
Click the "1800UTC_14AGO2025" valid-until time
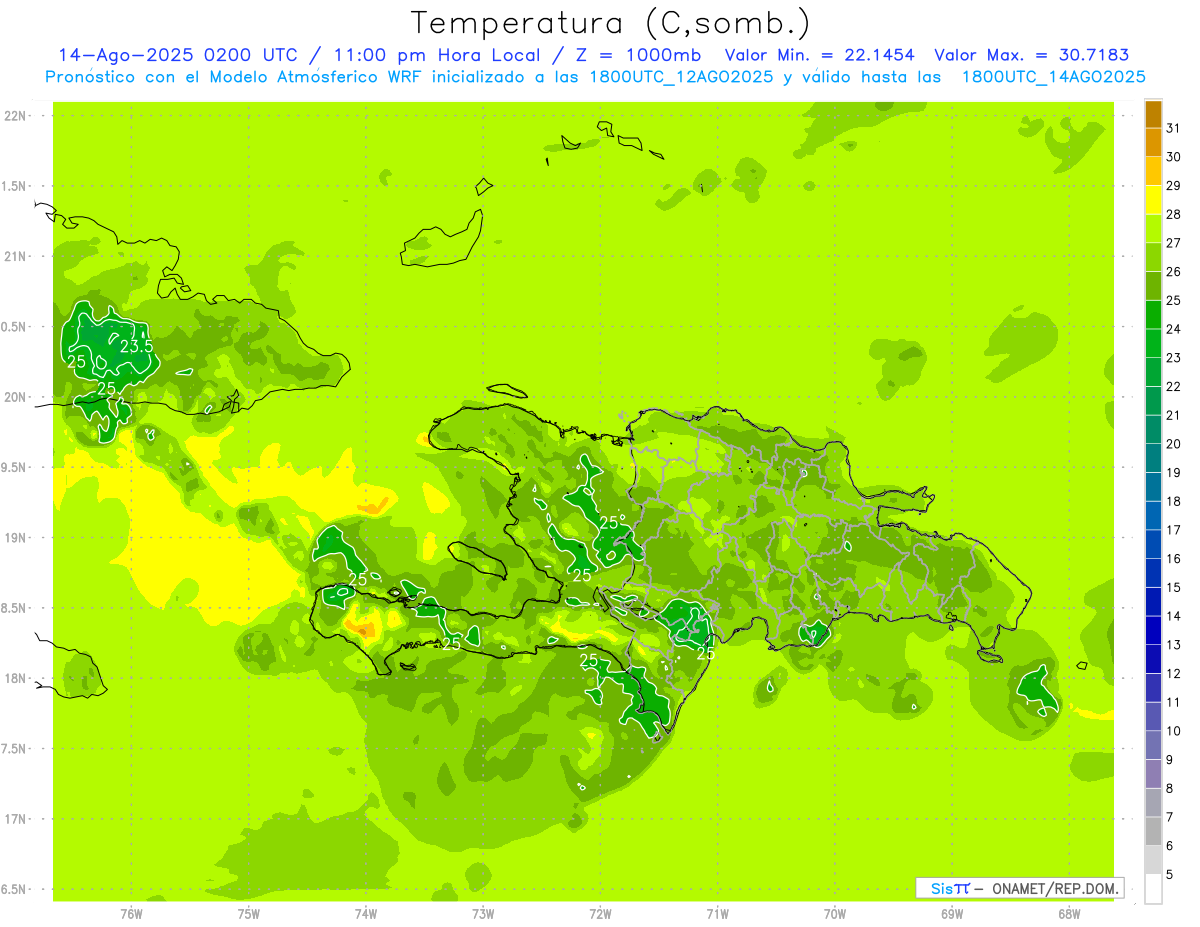tap(1054, 77)
